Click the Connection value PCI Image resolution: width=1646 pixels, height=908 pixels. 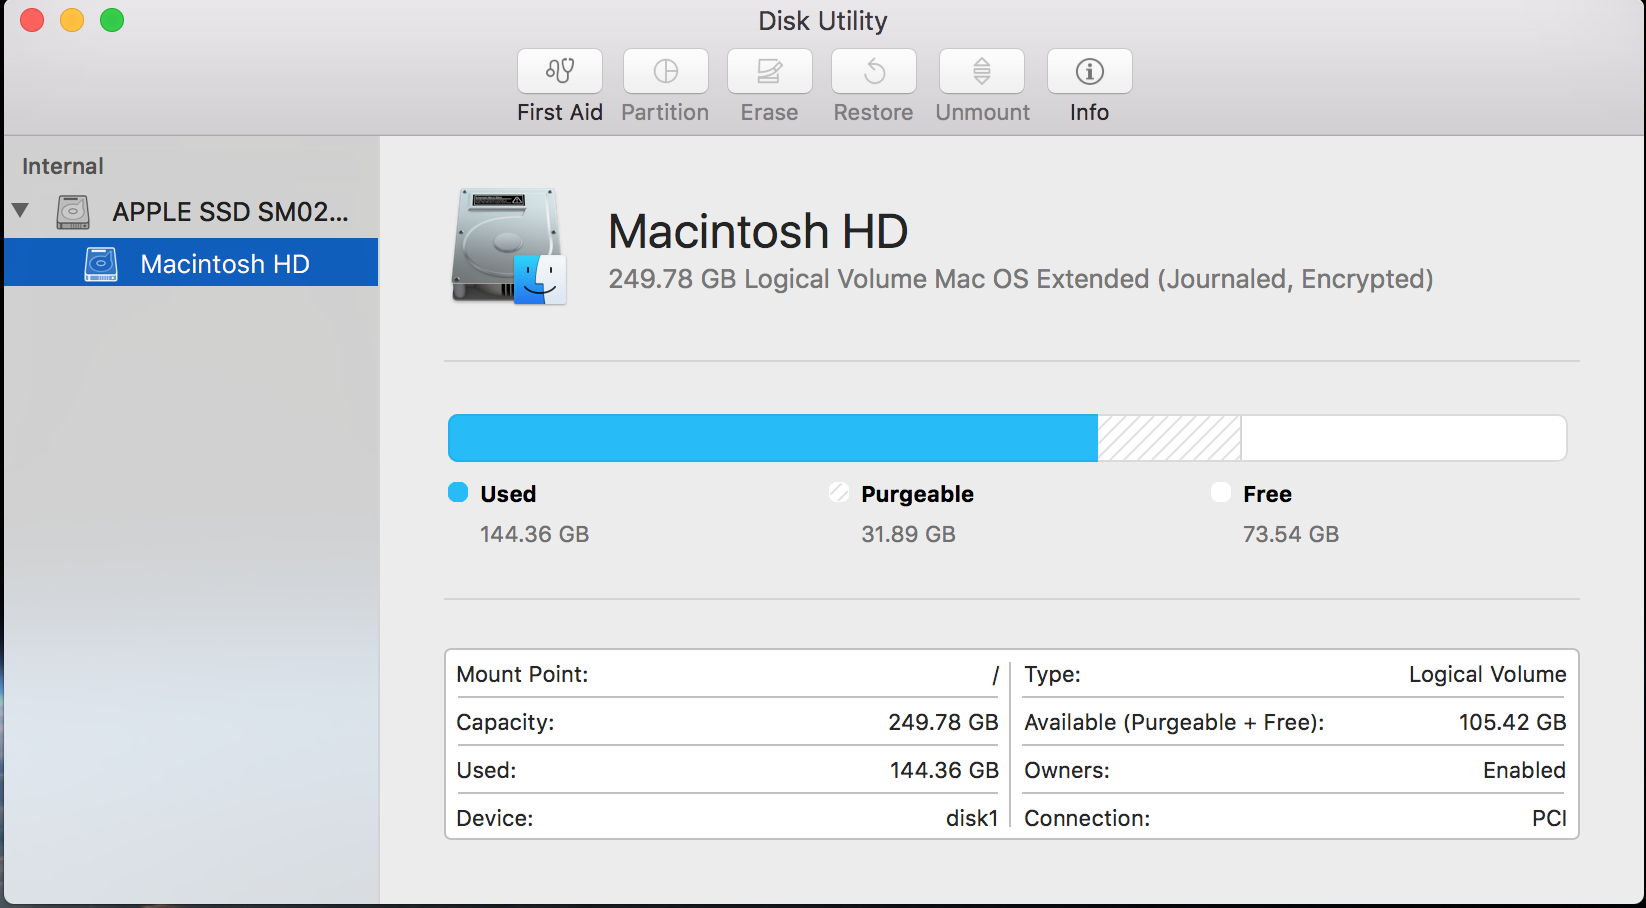click(x=1549, y=818)
